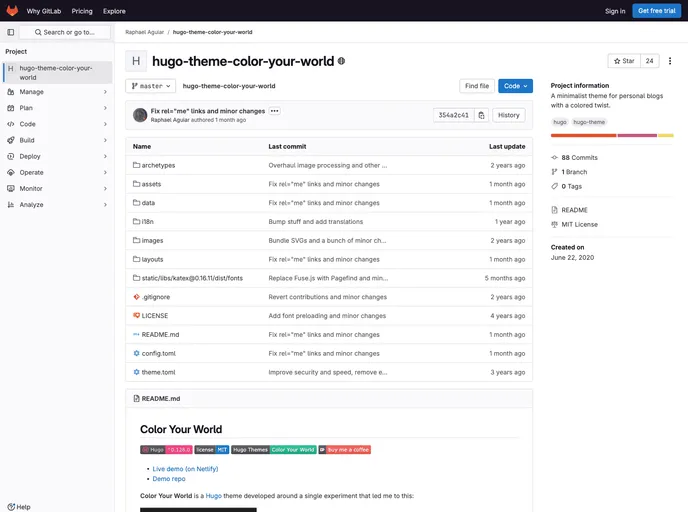Open the static/libs/katex fonts folder
Image resolution: width=688 pixels, height=512 pixels.
coord(192,278)
